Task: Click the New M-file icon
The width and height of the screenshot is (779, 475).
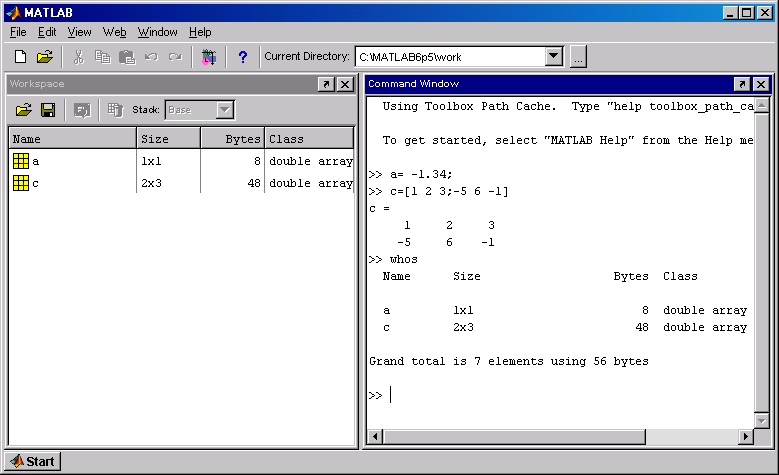Action: tap(20, 57)
